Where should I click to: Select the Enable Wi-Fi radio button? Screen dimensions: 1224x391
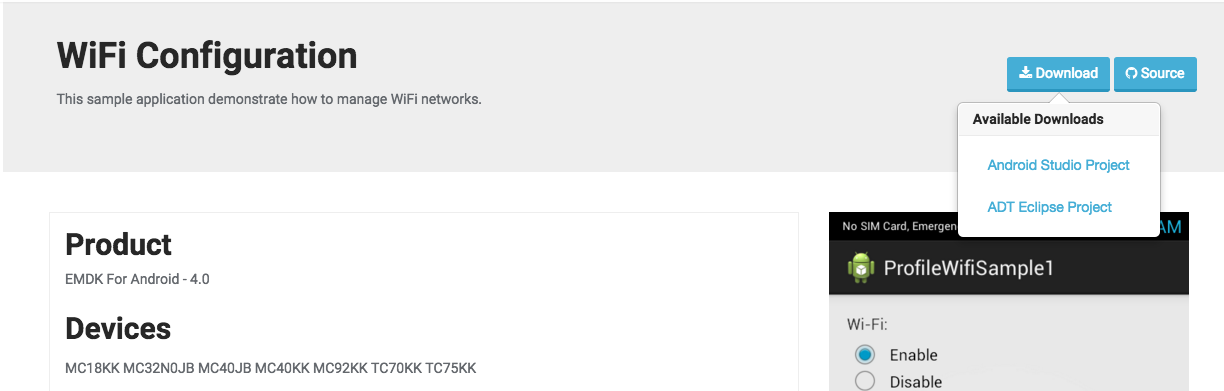coord(865,355)
